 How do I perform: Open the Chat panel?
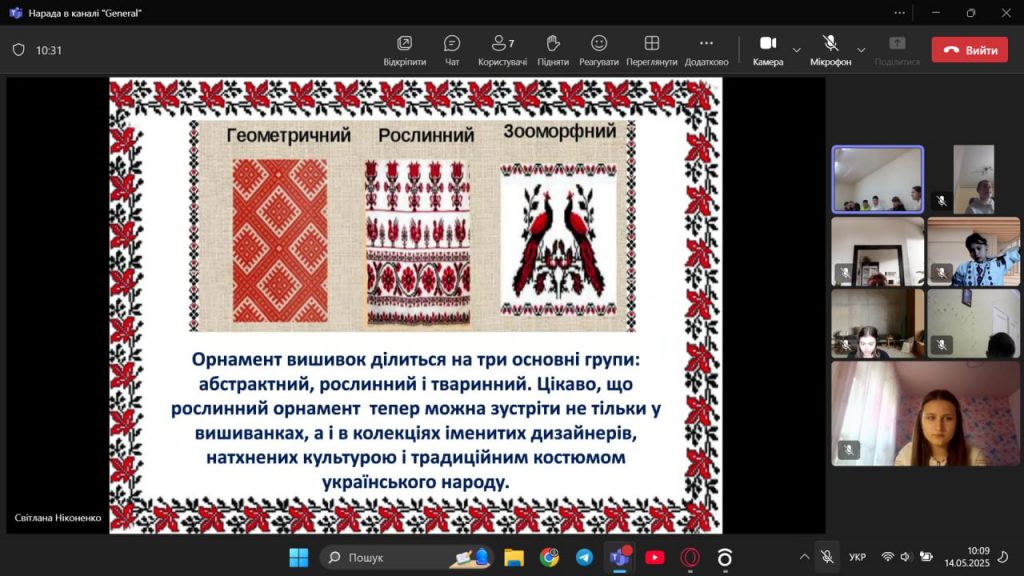(451, 50)
